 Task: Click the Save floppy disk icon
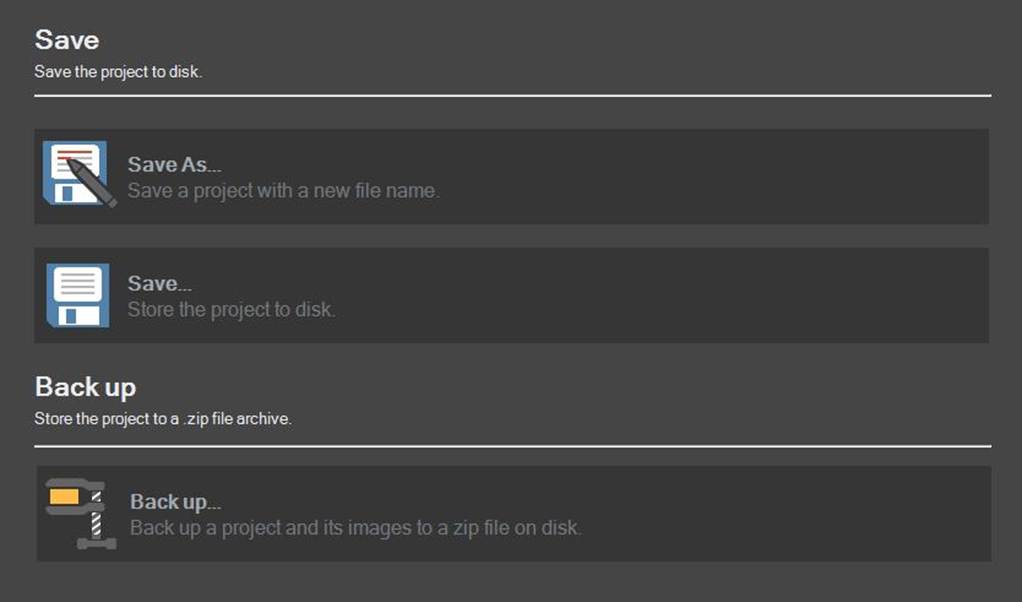pos(75,293)
